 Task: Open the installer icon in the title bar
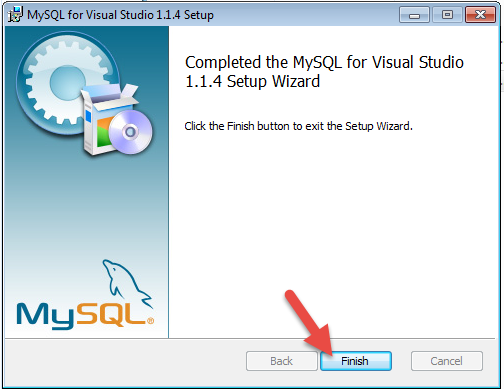(x=15, y=14)
